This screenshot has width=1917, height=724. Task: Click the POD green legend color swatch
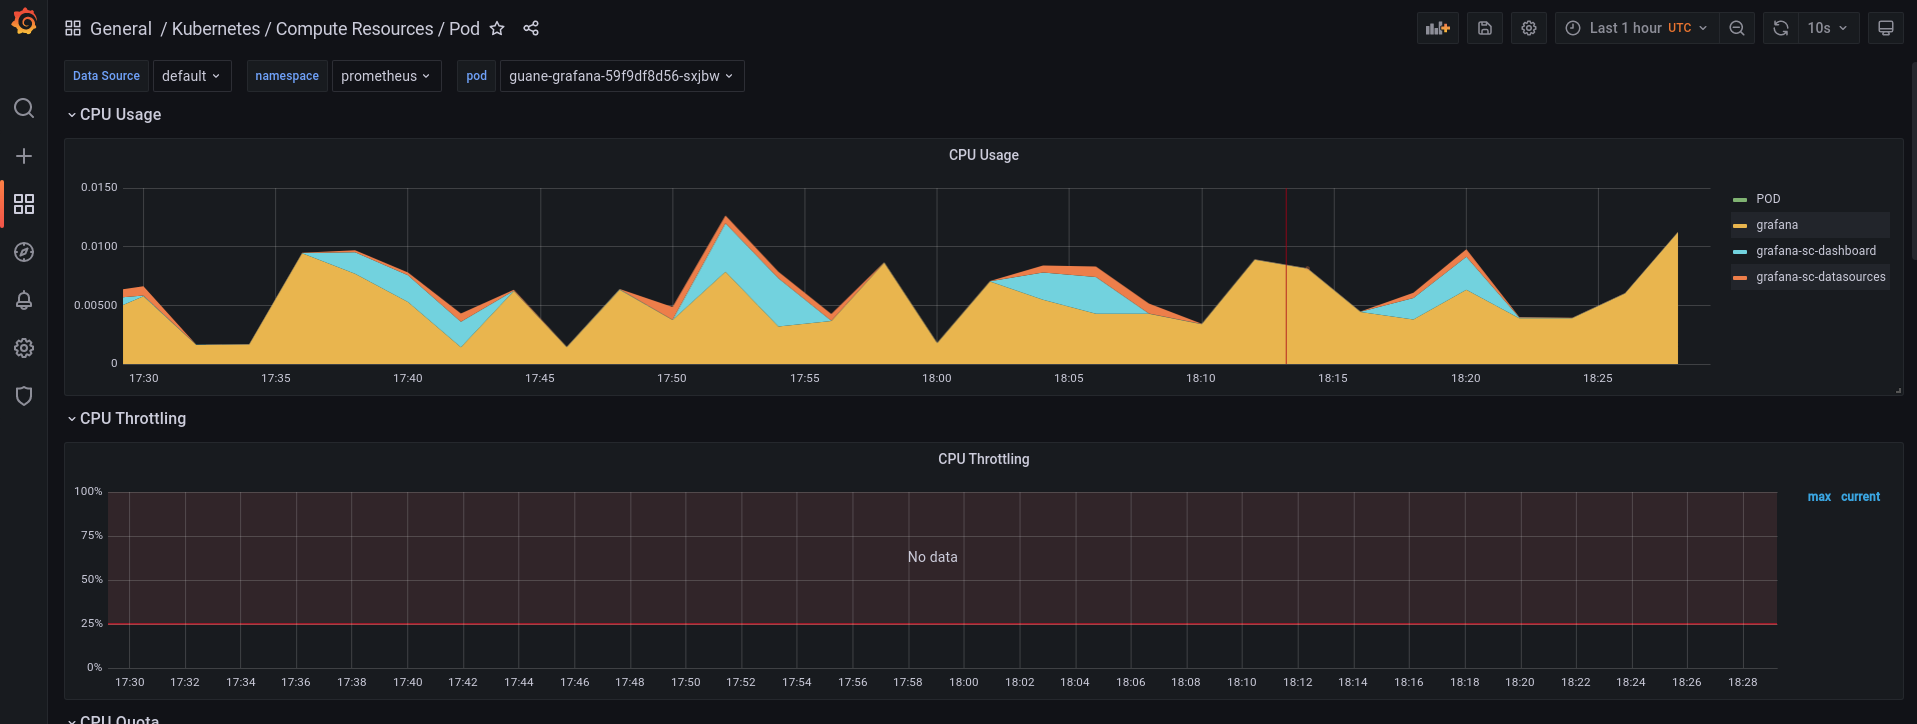pyautogui.click(x=1740, y=200)
